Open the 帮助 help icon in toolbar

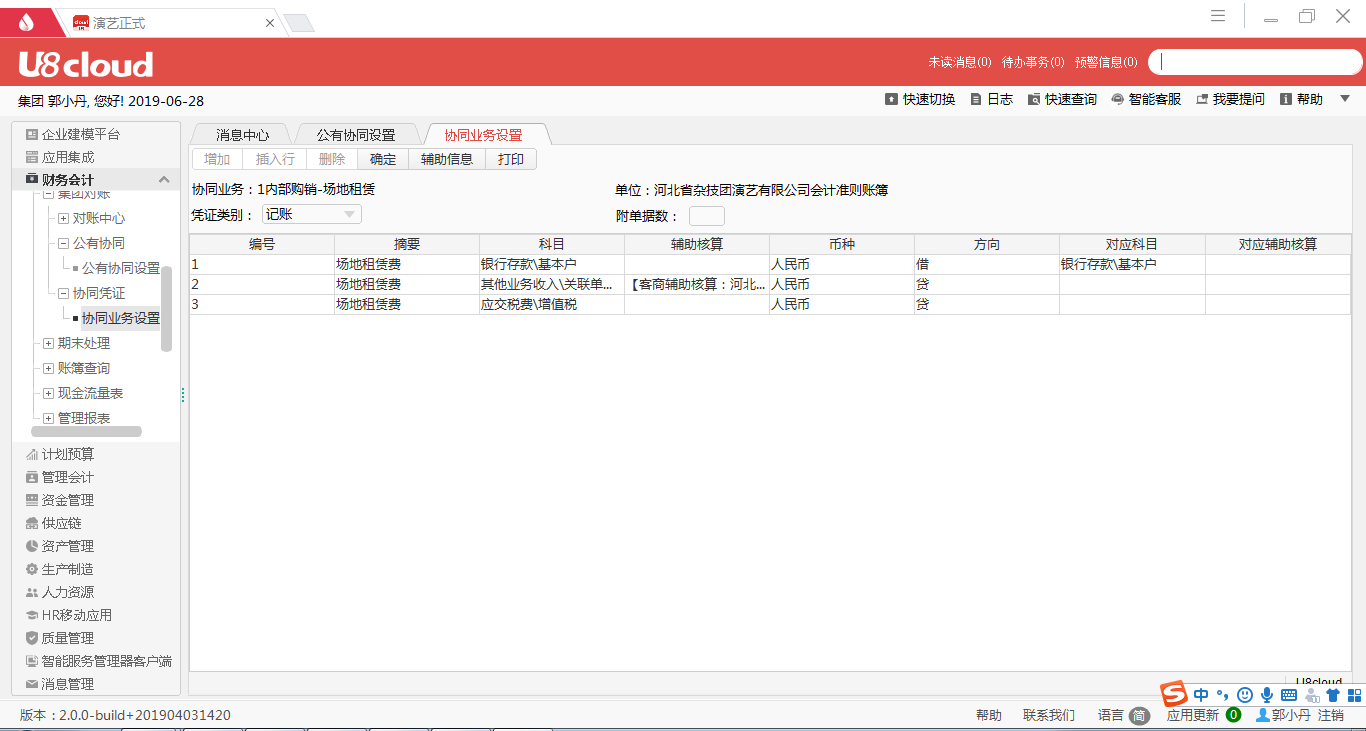tap(1286, 100)
